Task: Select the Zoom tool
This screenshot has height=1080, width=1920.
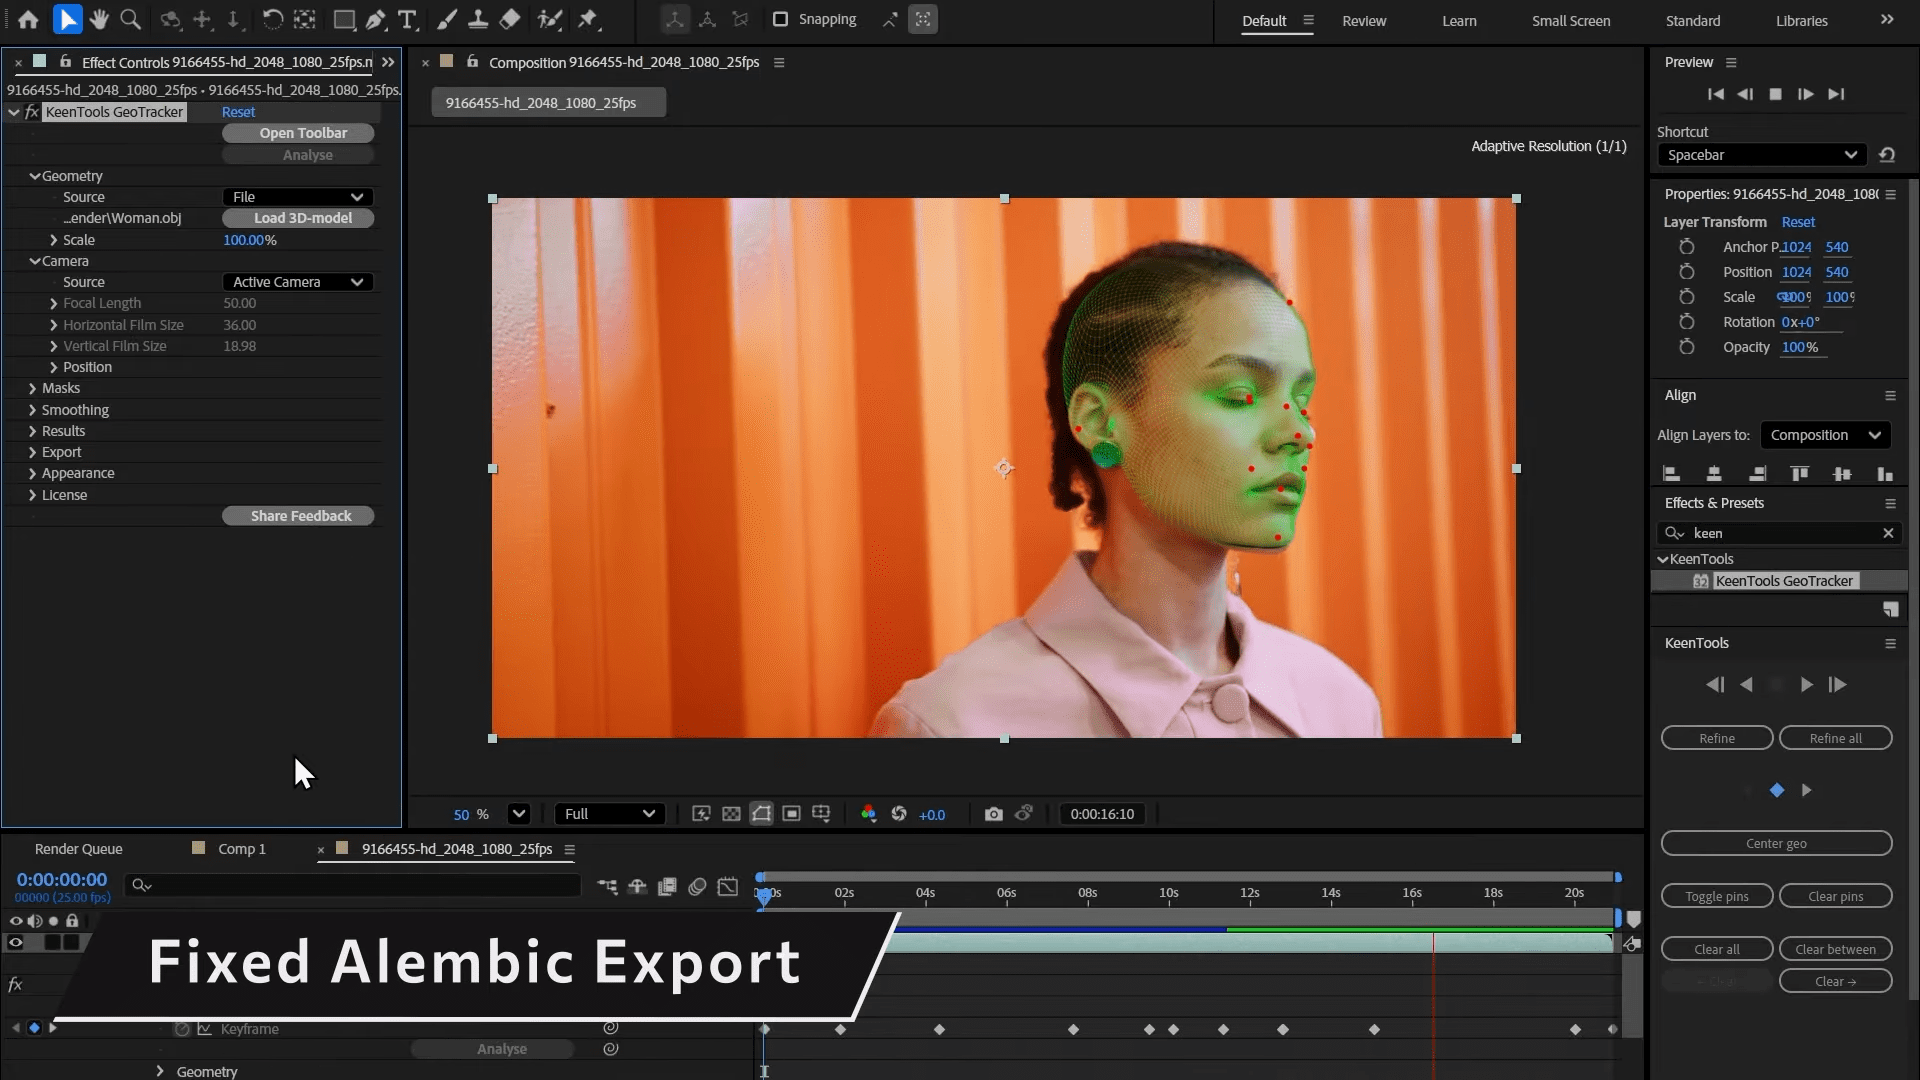Action: (130, 20)
